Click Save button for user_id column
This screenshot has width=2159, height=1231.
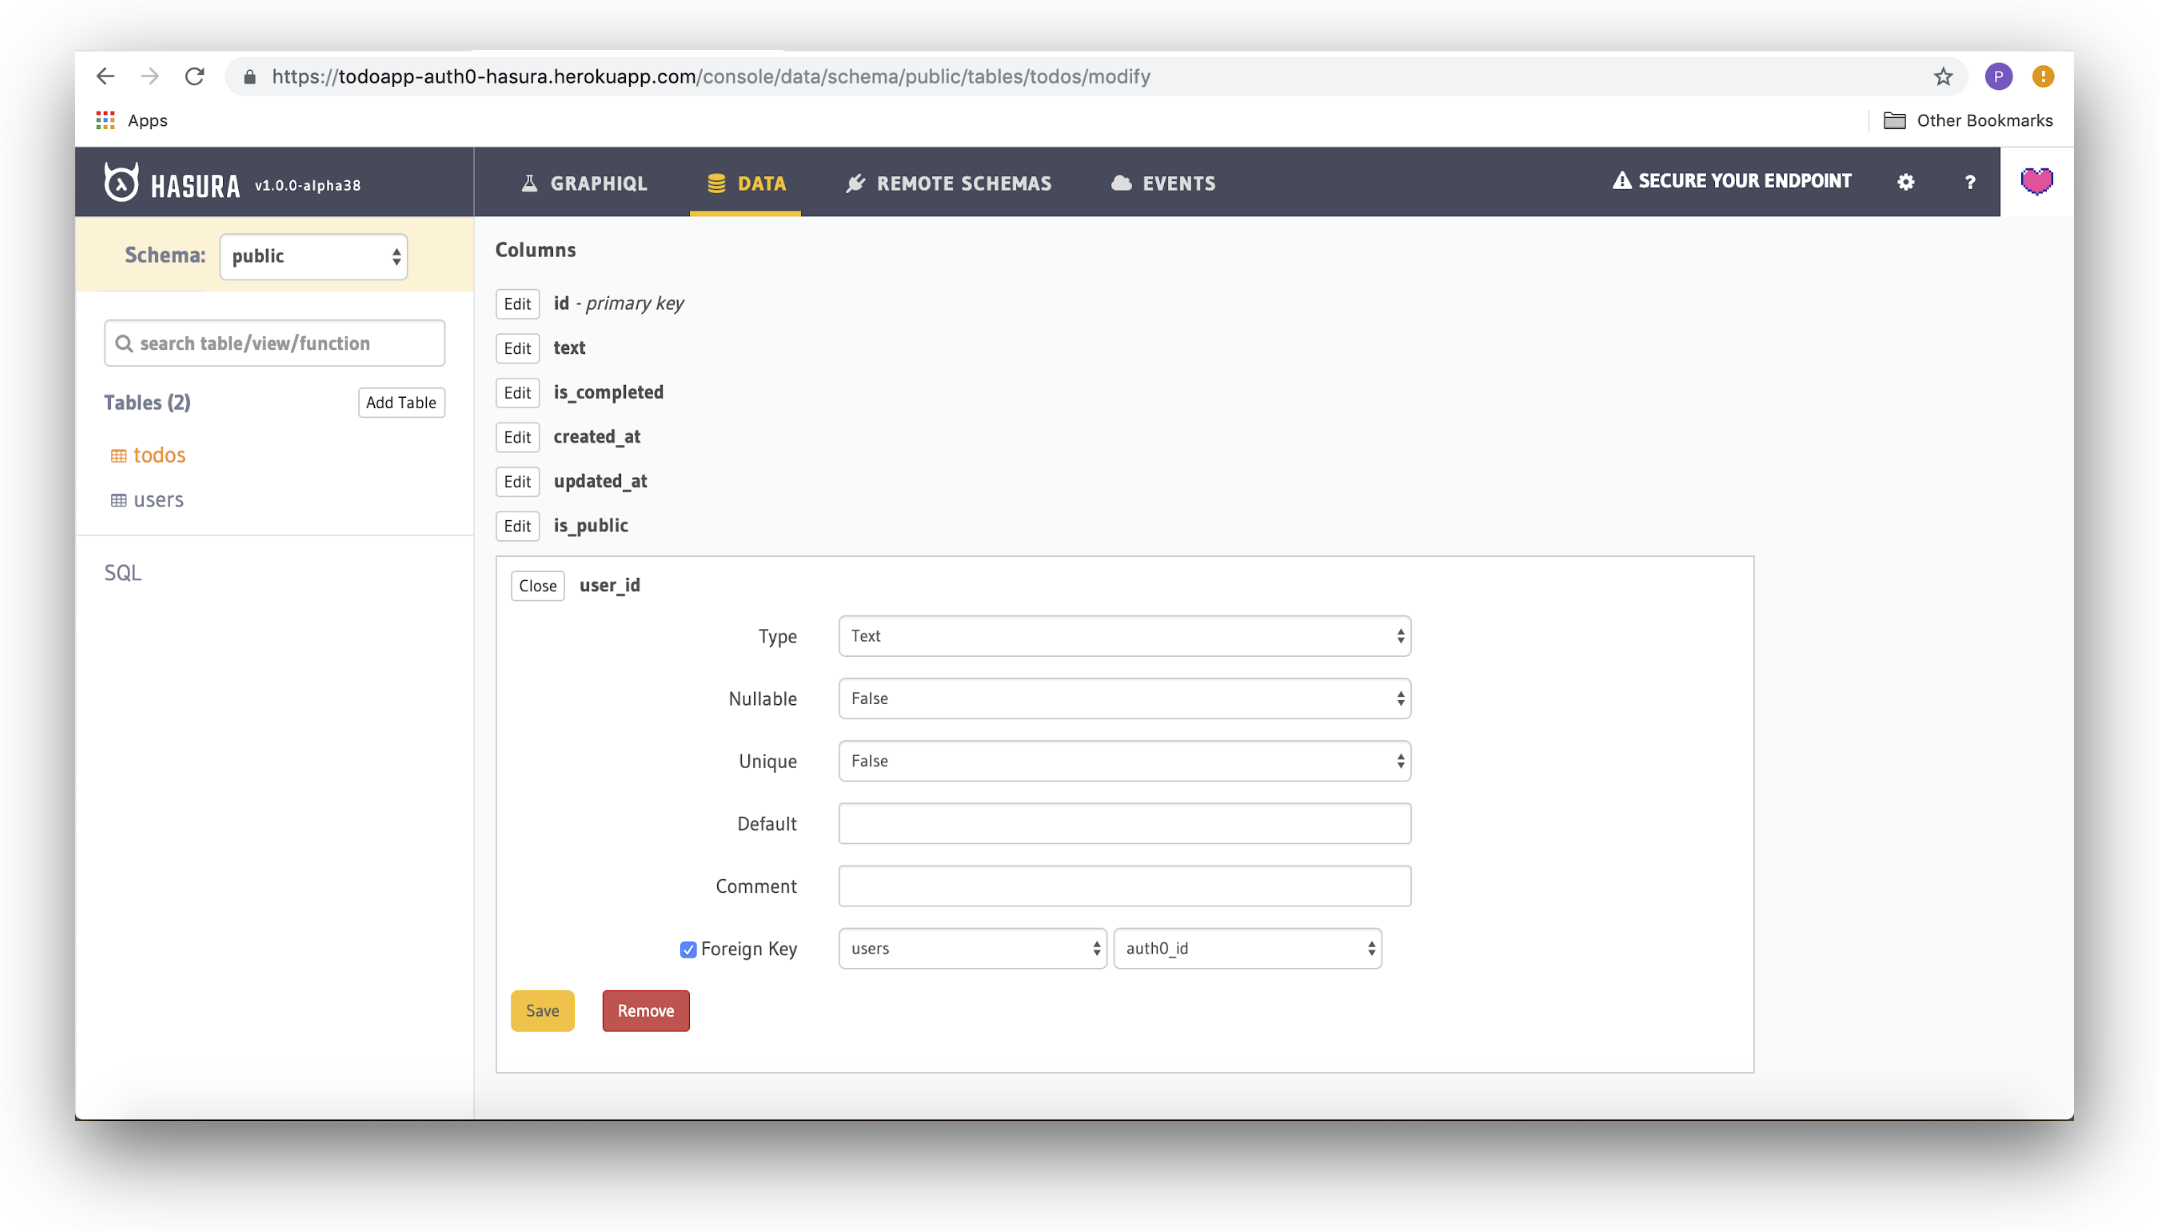(541, 1010)
